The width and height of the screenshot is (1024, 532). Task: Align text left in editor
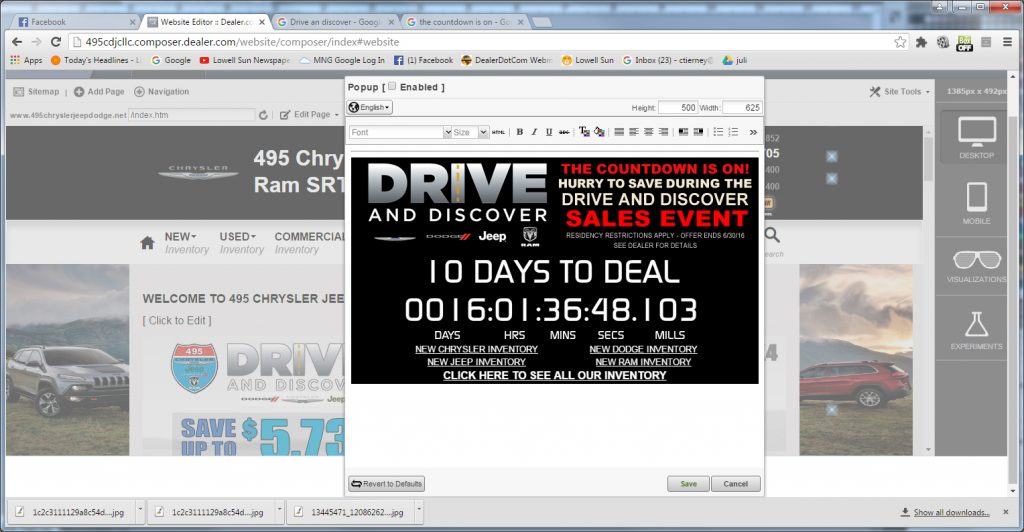pyautogui.click(x=633, y=132)
